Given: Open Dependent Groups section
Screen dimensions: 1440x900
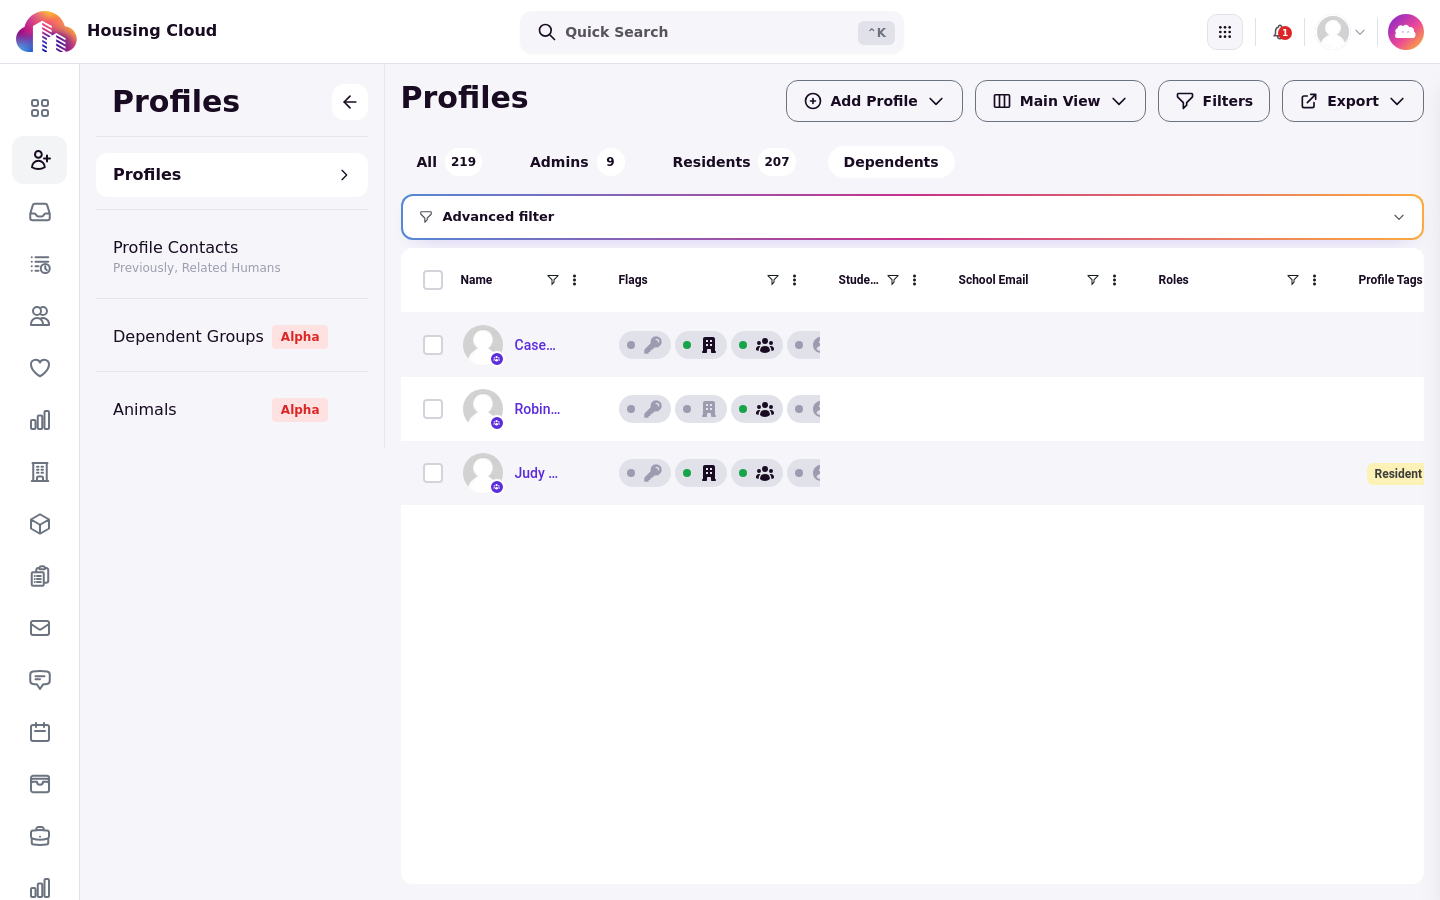Looking at the screenshot, I should point(232,336).
